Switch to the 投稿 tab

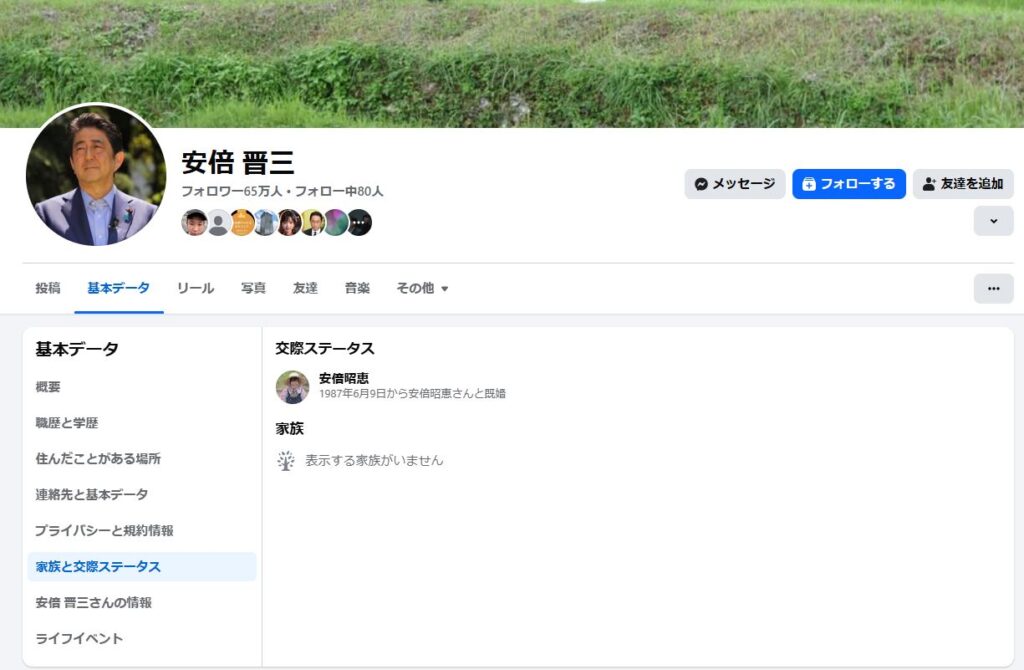[x=48, y=288]
